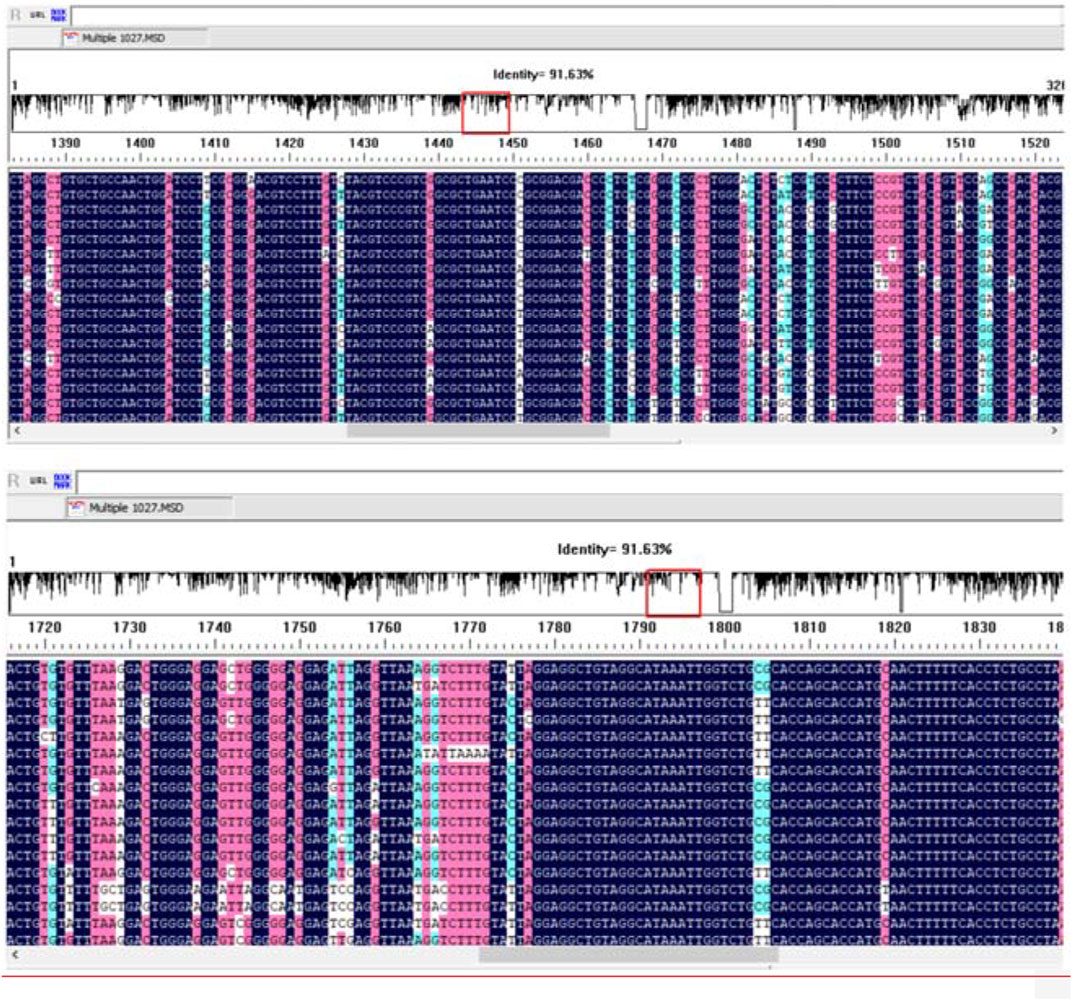
Task: Click ruler position 1760
Action: pos(384,627)
